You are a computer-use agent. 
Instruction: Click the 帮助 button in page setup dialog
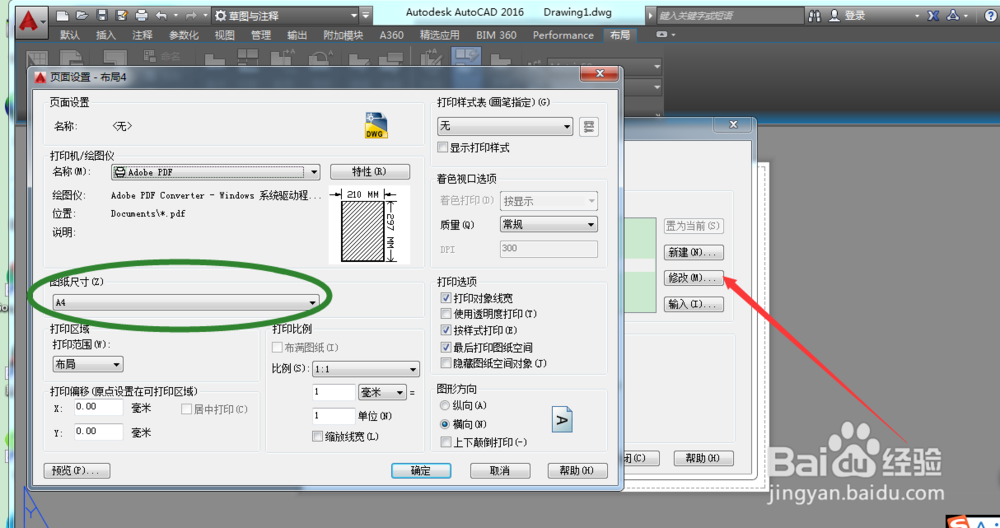tap(577, 471)
